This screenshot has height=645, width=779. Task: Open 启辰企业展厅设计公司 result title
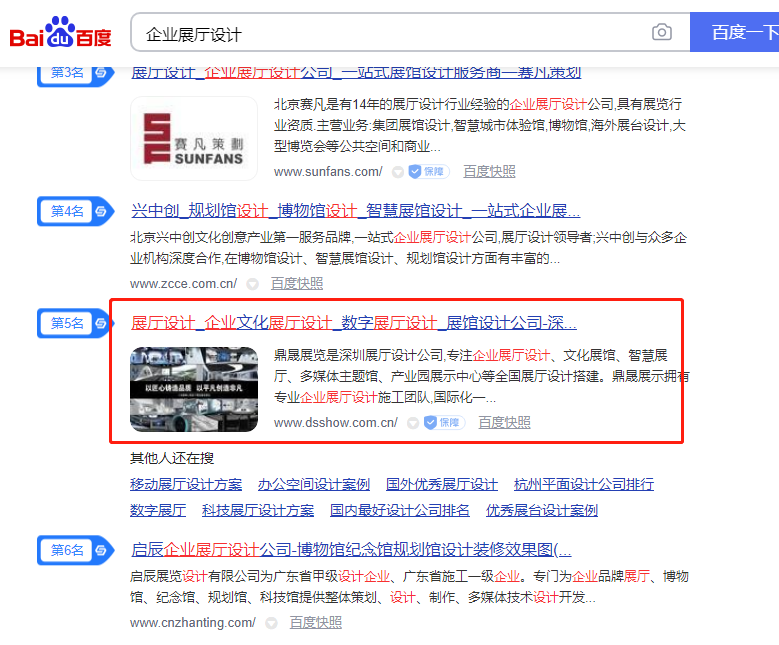point(351,550)
